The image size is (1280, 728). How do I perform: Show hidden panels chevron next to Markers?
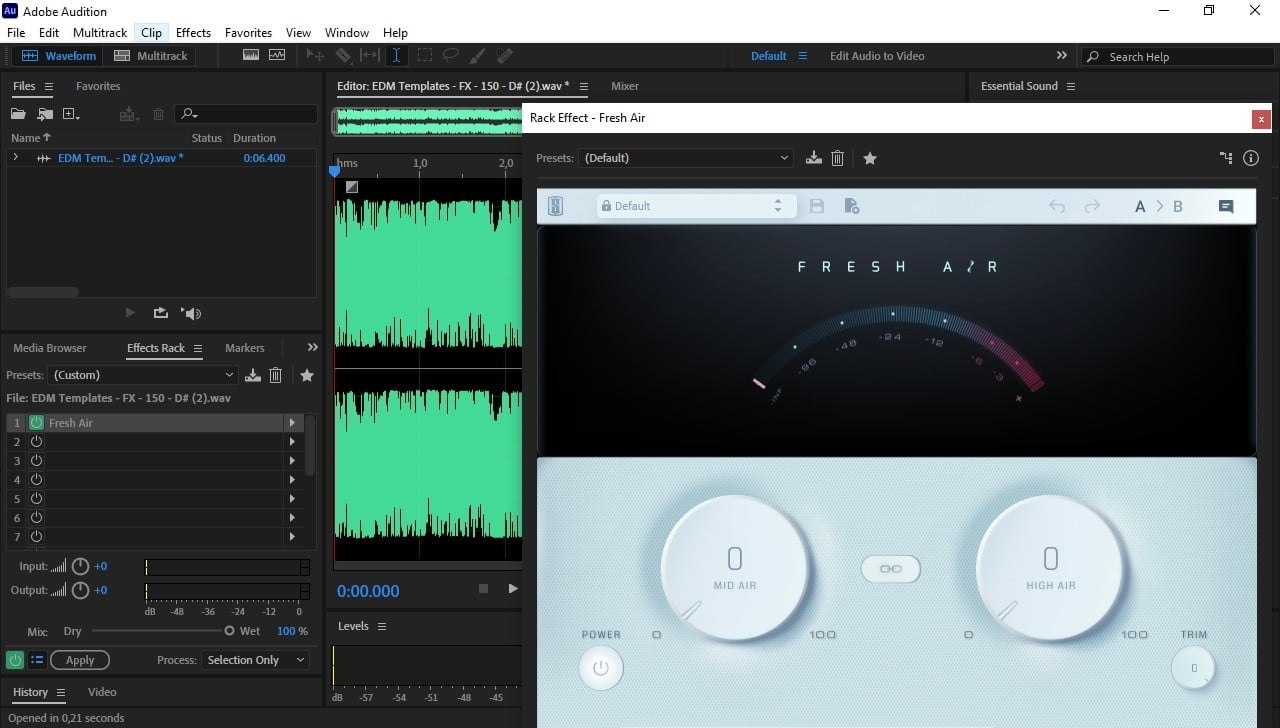point(312,348)
